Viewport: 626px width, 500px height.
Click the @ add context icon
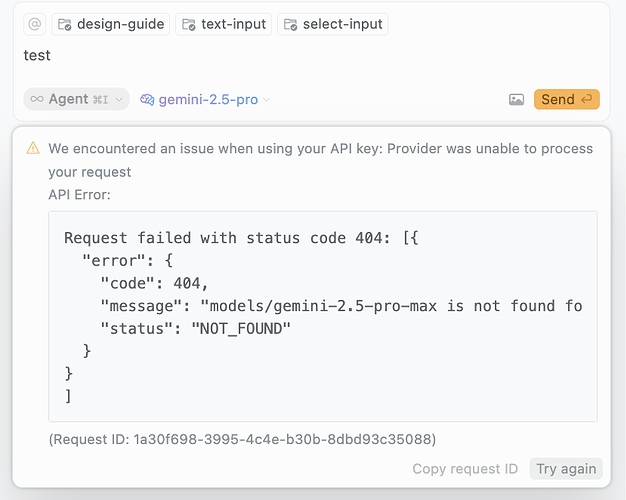pyautogui.click(x=35, y=24)
